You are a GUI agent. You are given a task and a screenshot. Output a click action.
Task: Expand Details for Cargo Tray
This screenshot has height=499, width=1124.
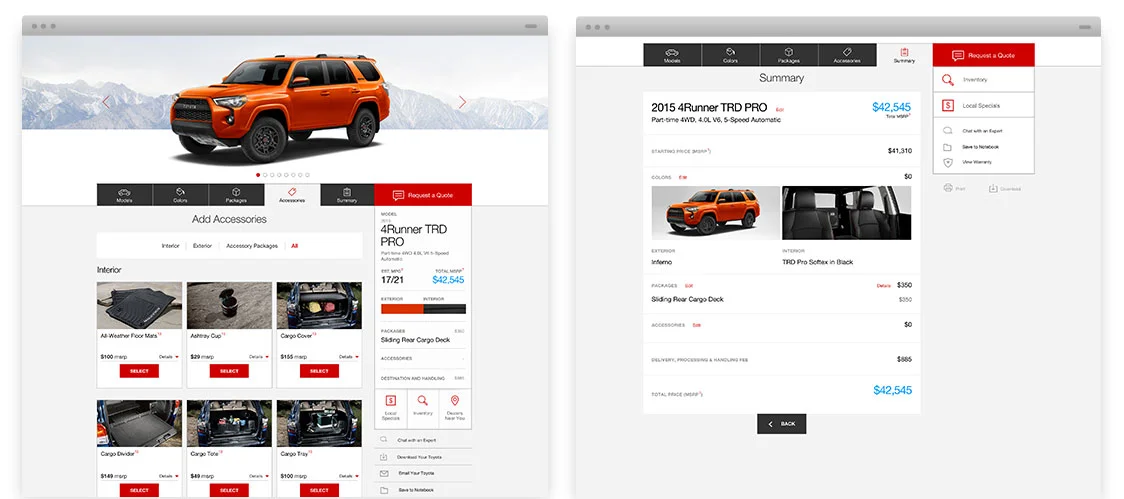pyautogui.click(x=349, y=475)
